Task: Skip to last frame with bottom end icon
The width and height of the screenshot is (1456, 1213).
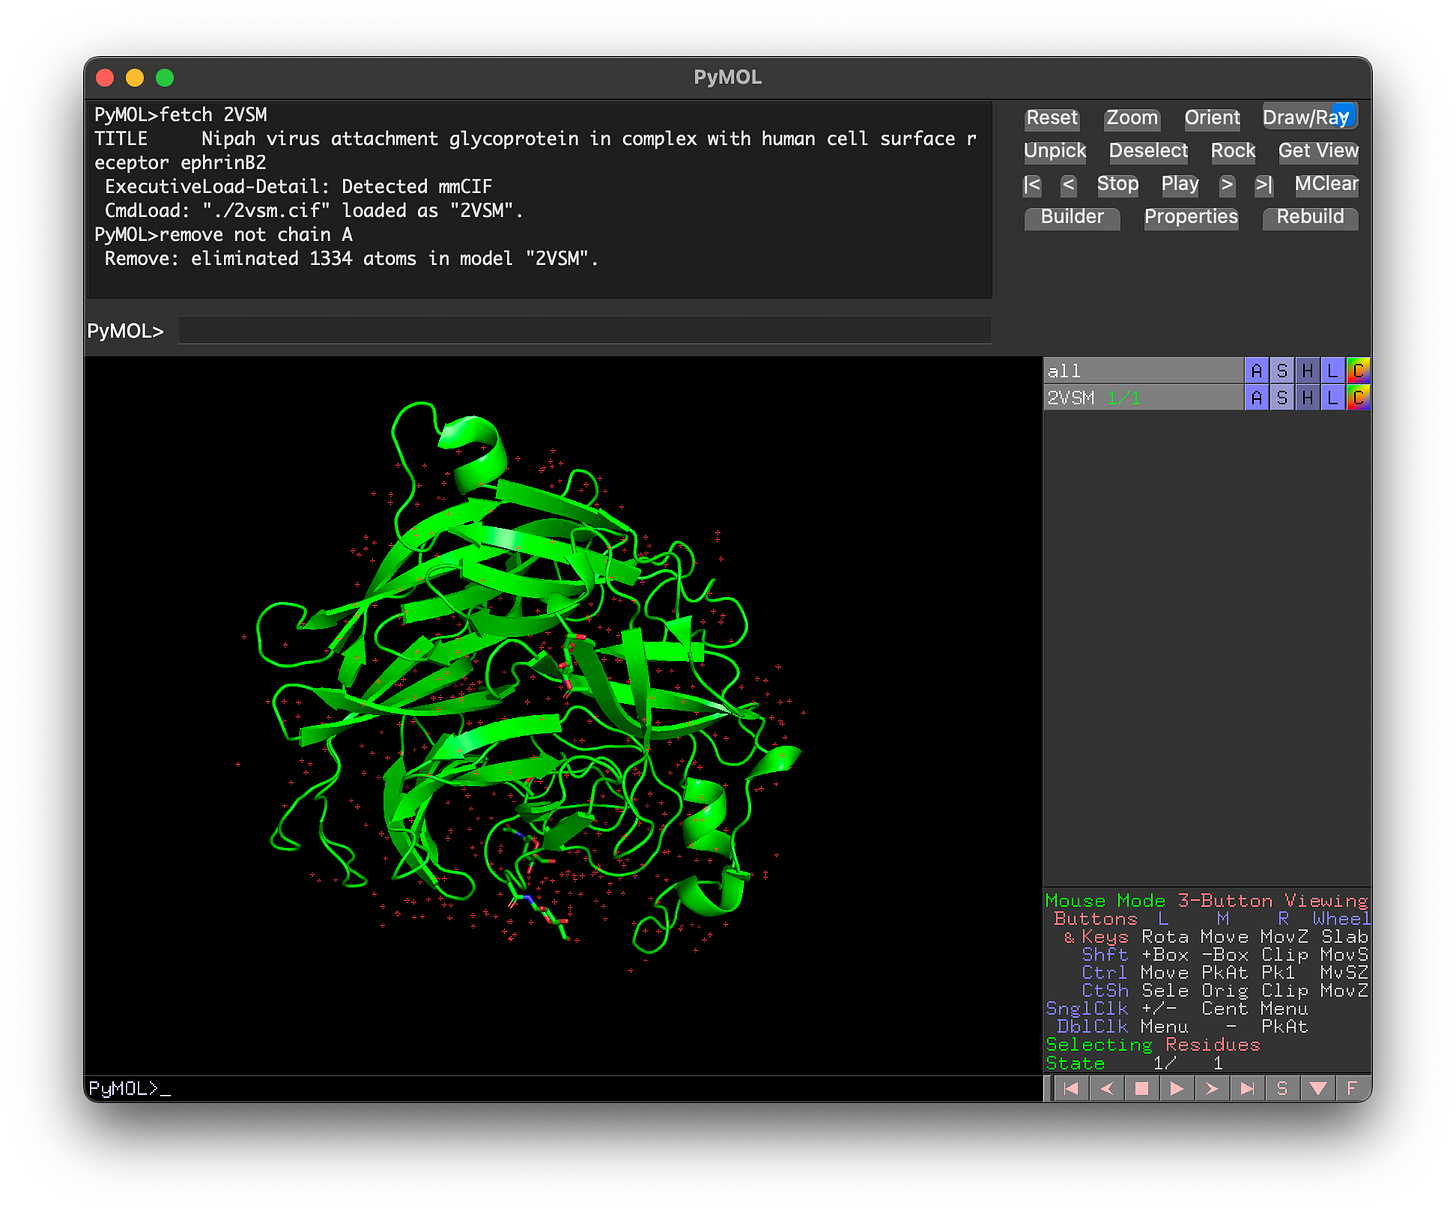Action: point(1247,1088)
